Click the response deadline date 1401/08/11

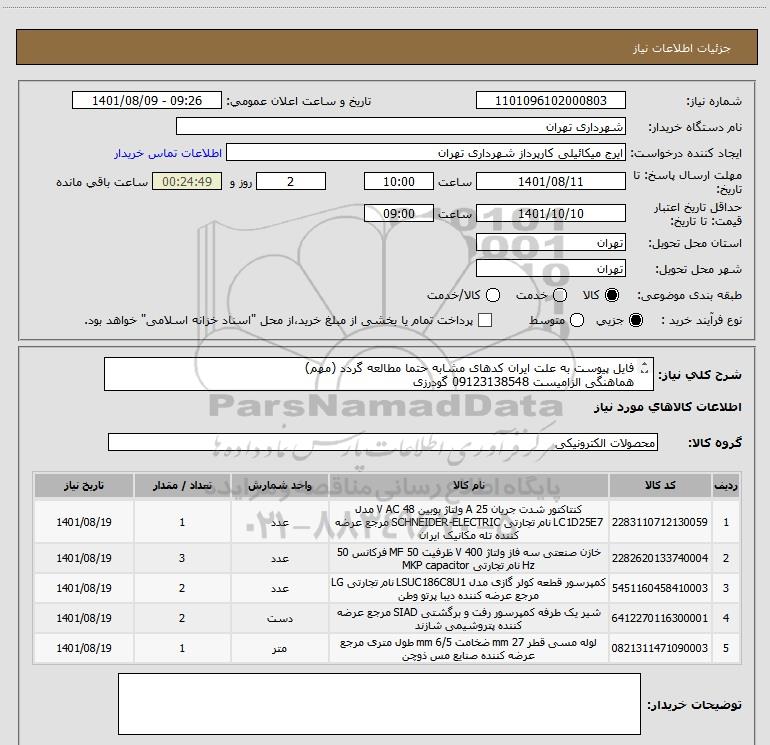(x=550, y=181)
